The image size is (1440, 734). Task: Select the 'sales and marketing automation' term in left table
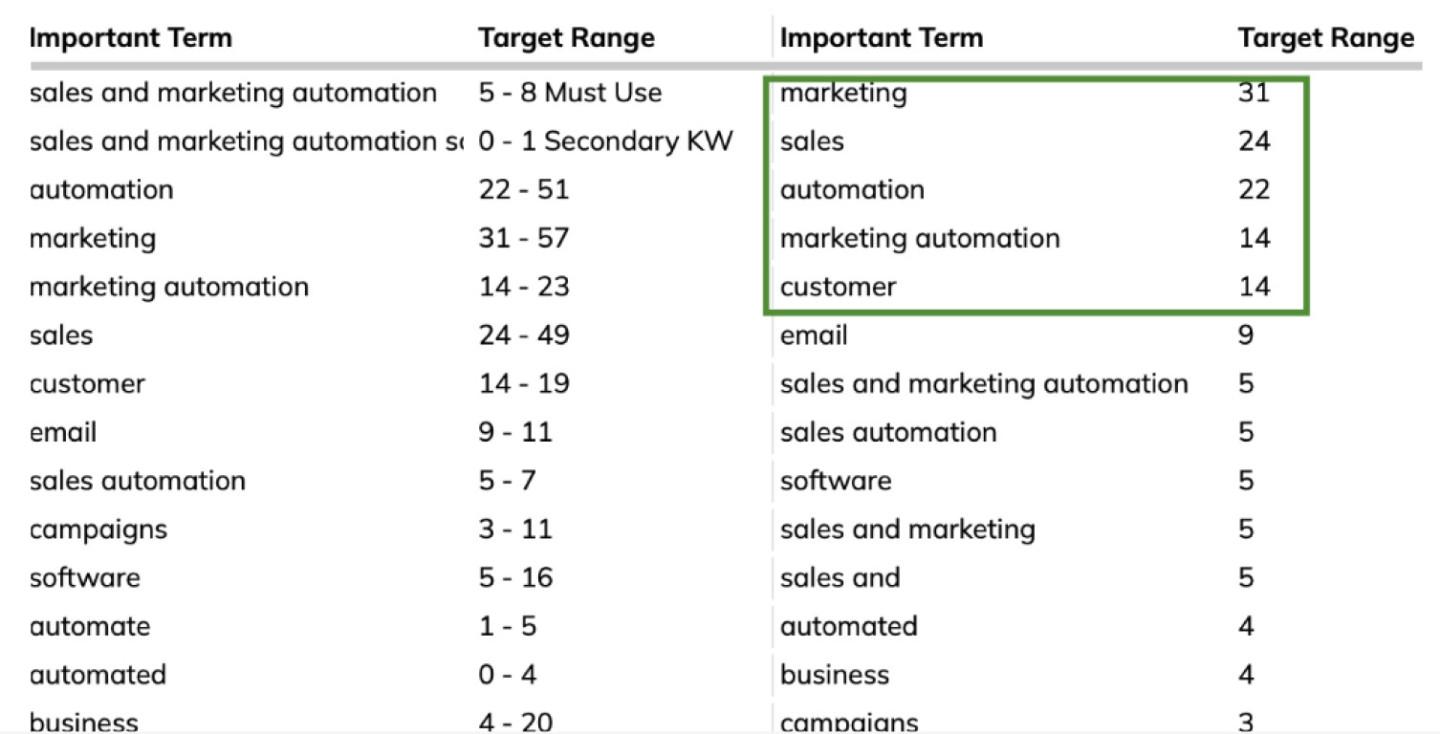click(x=233, y=93)
